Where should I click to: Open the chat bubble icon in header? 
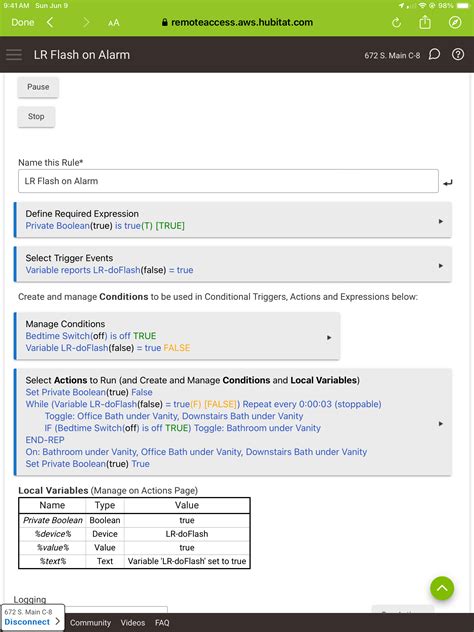click(x=434, y=54)
